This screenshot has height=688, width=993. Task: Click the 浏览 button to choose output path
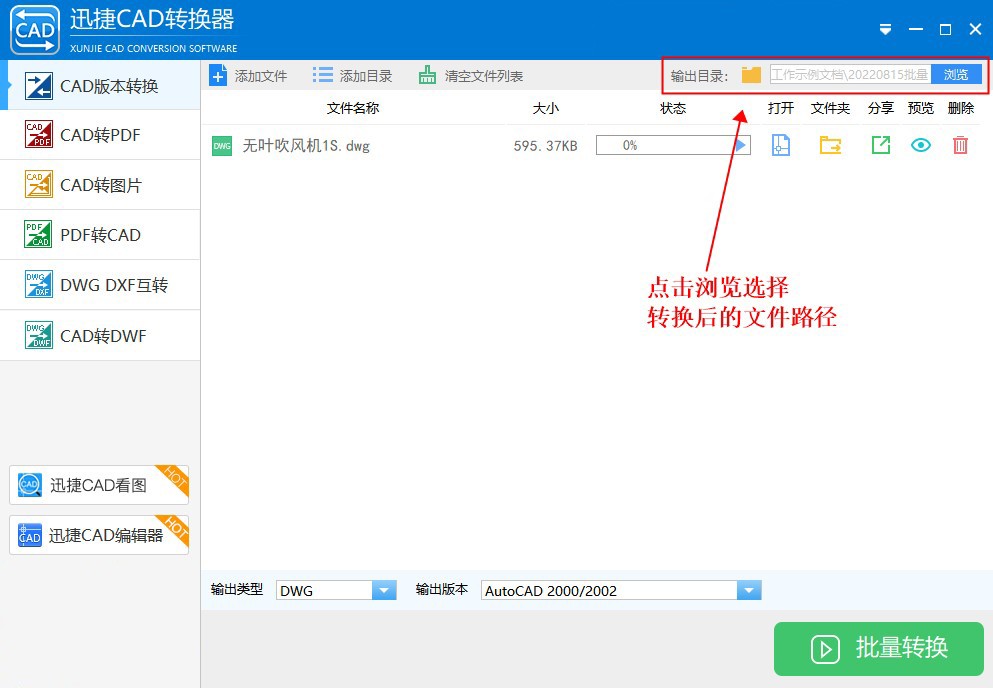[x=956, y=74]
